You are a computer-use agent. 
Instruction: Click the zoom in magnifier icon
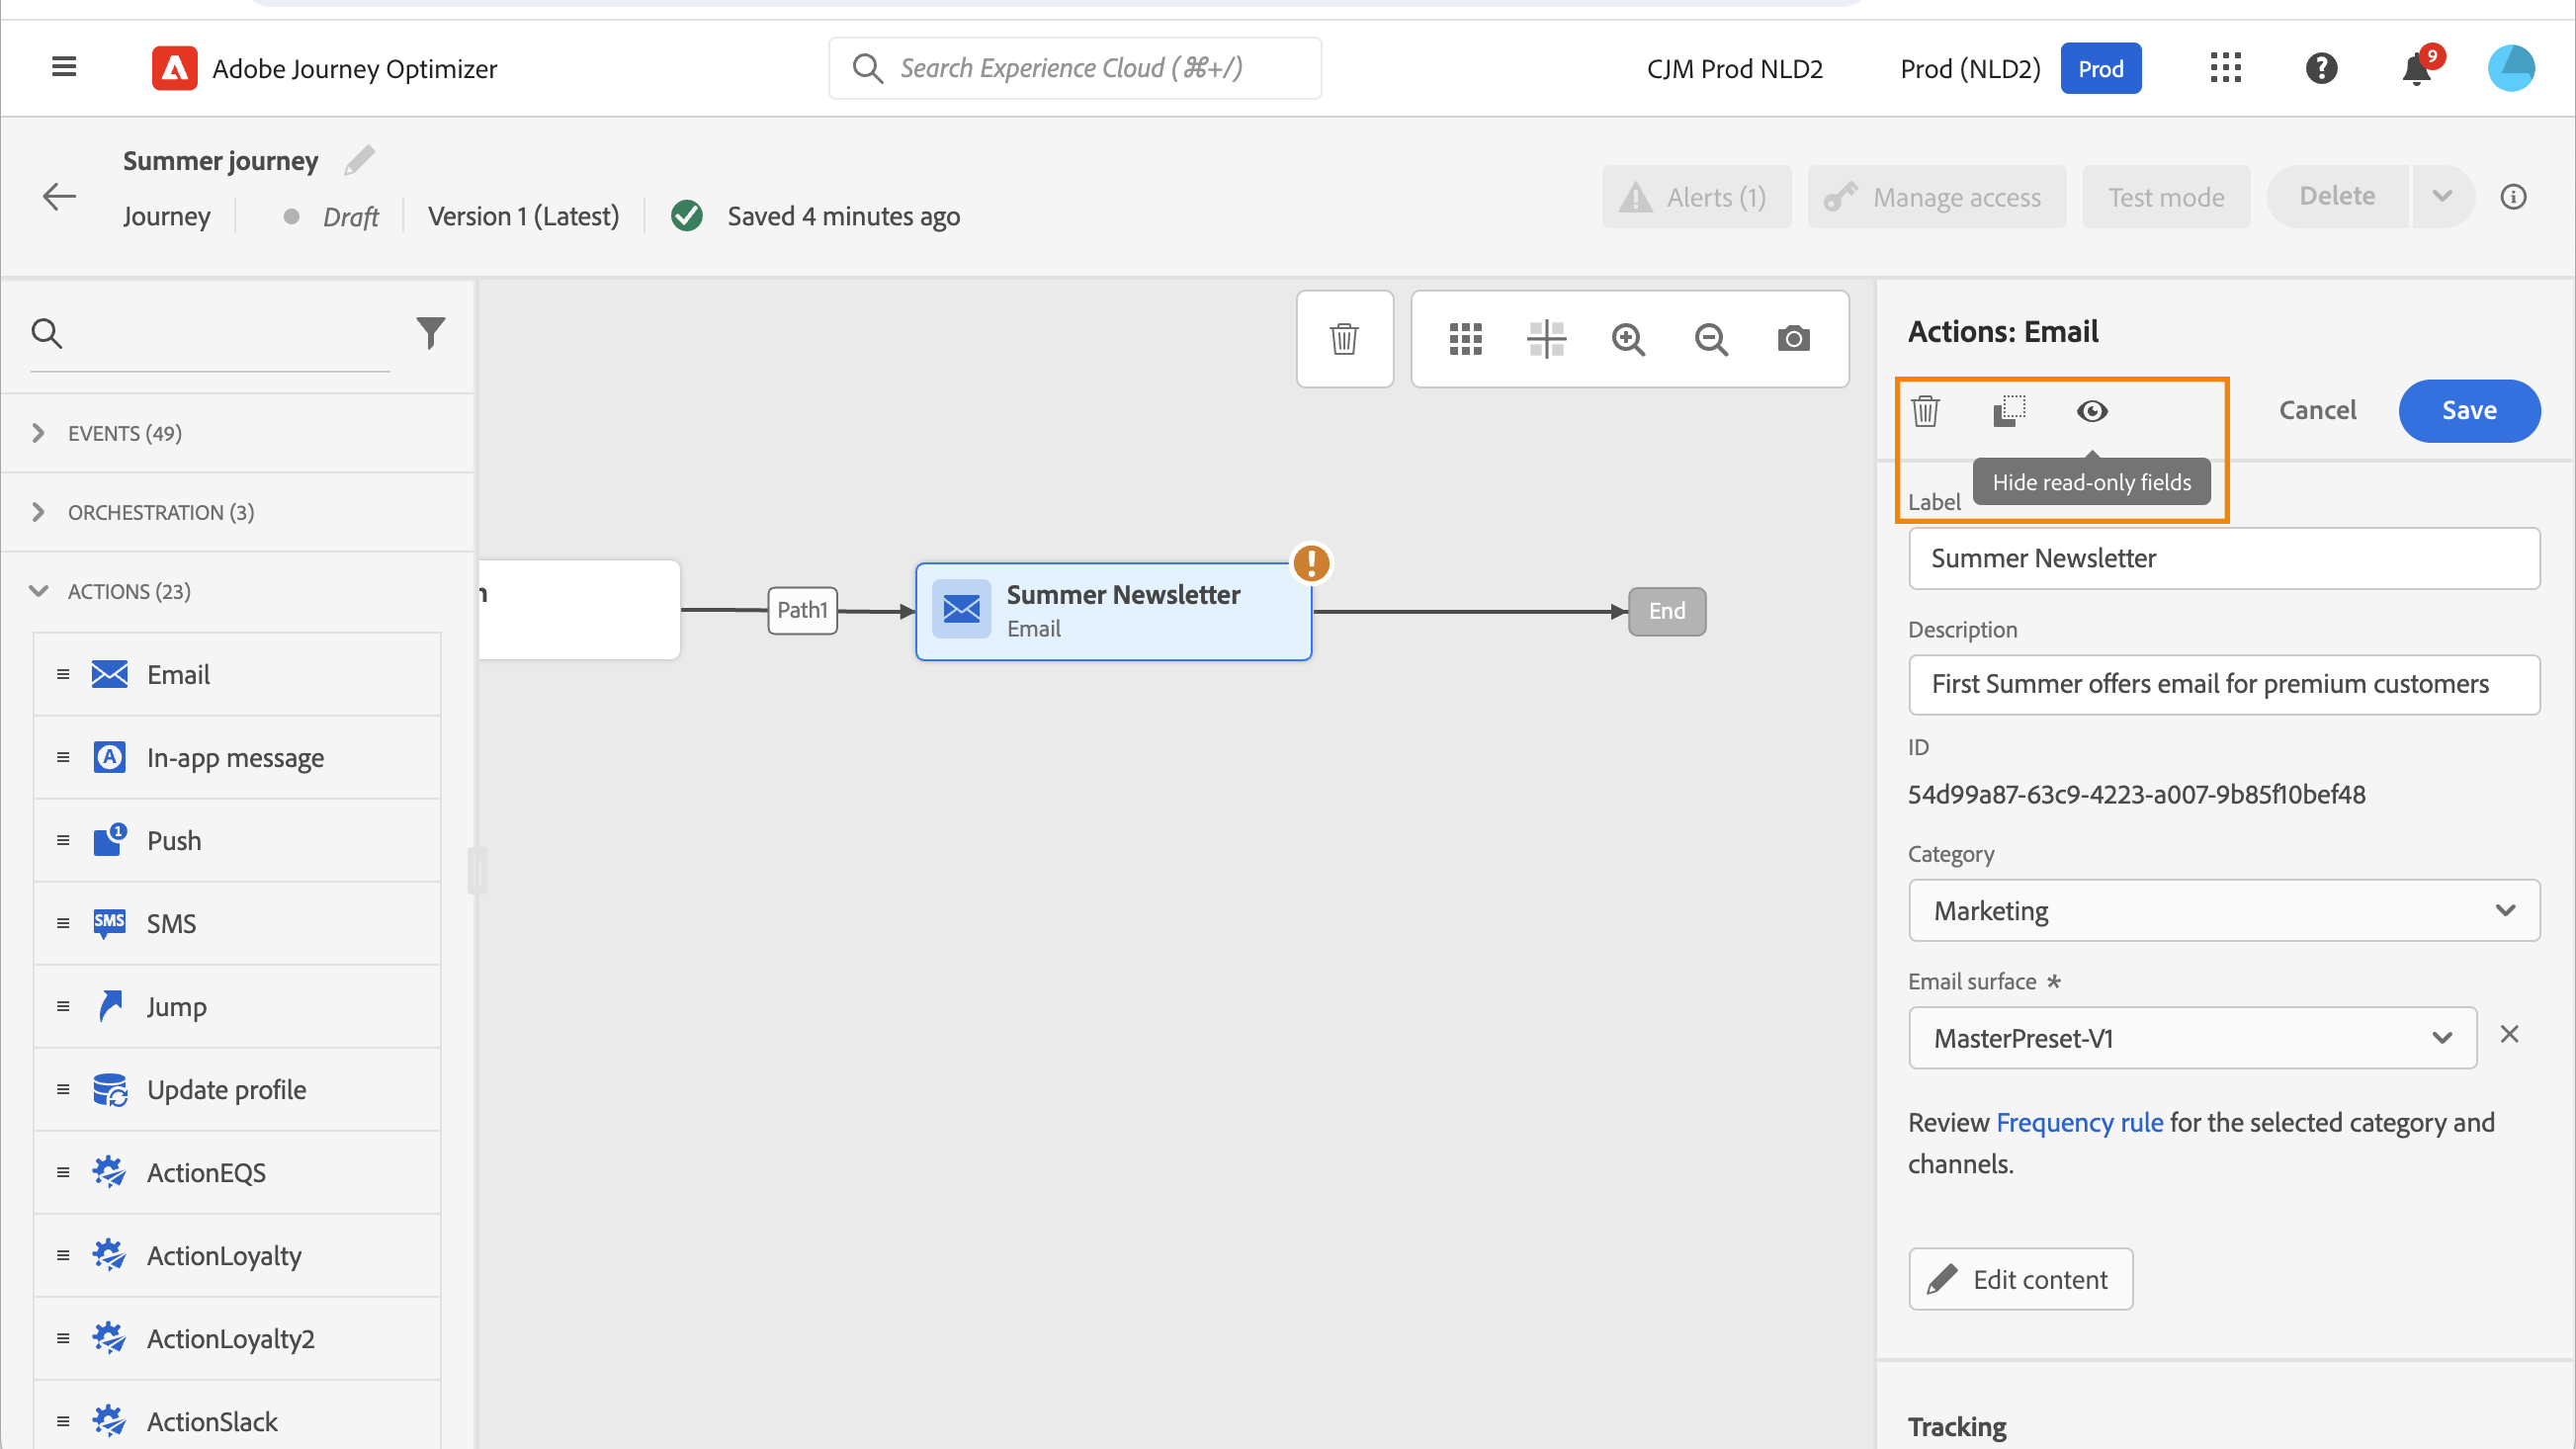pyautogui.click(x=1628, y=339)
